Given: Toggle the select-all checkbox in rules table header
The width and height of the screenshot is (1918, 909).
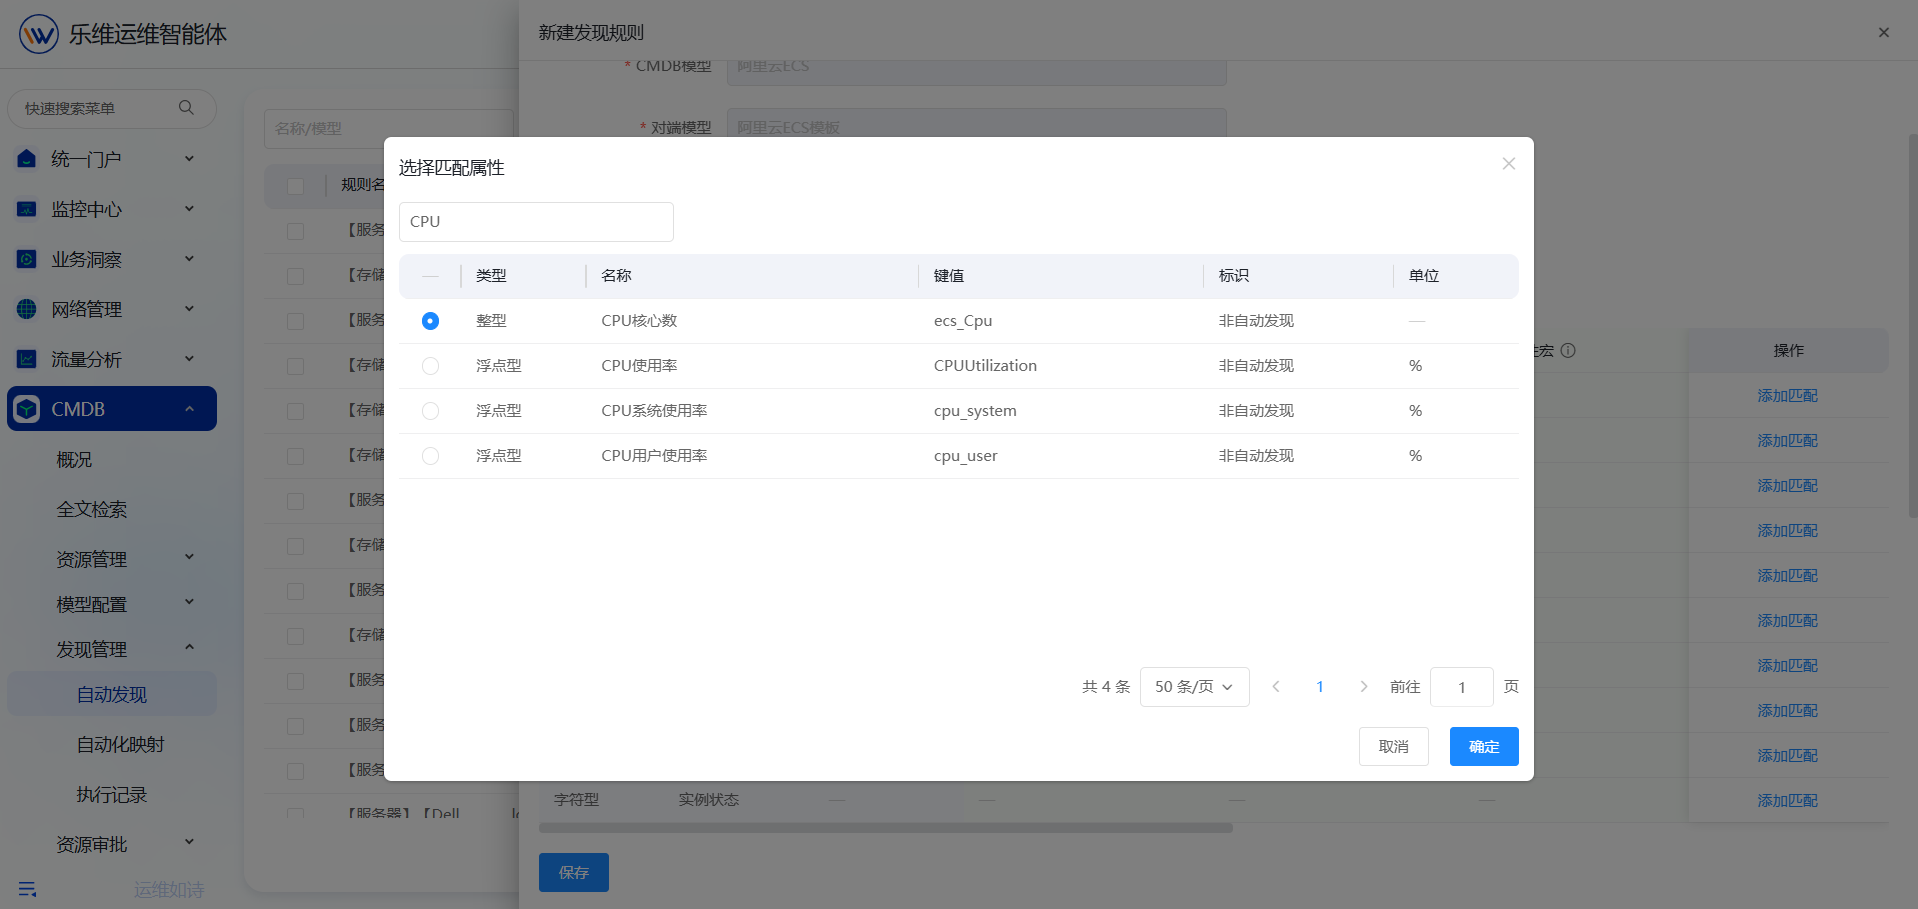Looking at the screenshot, I should click(x=295, y=186).
